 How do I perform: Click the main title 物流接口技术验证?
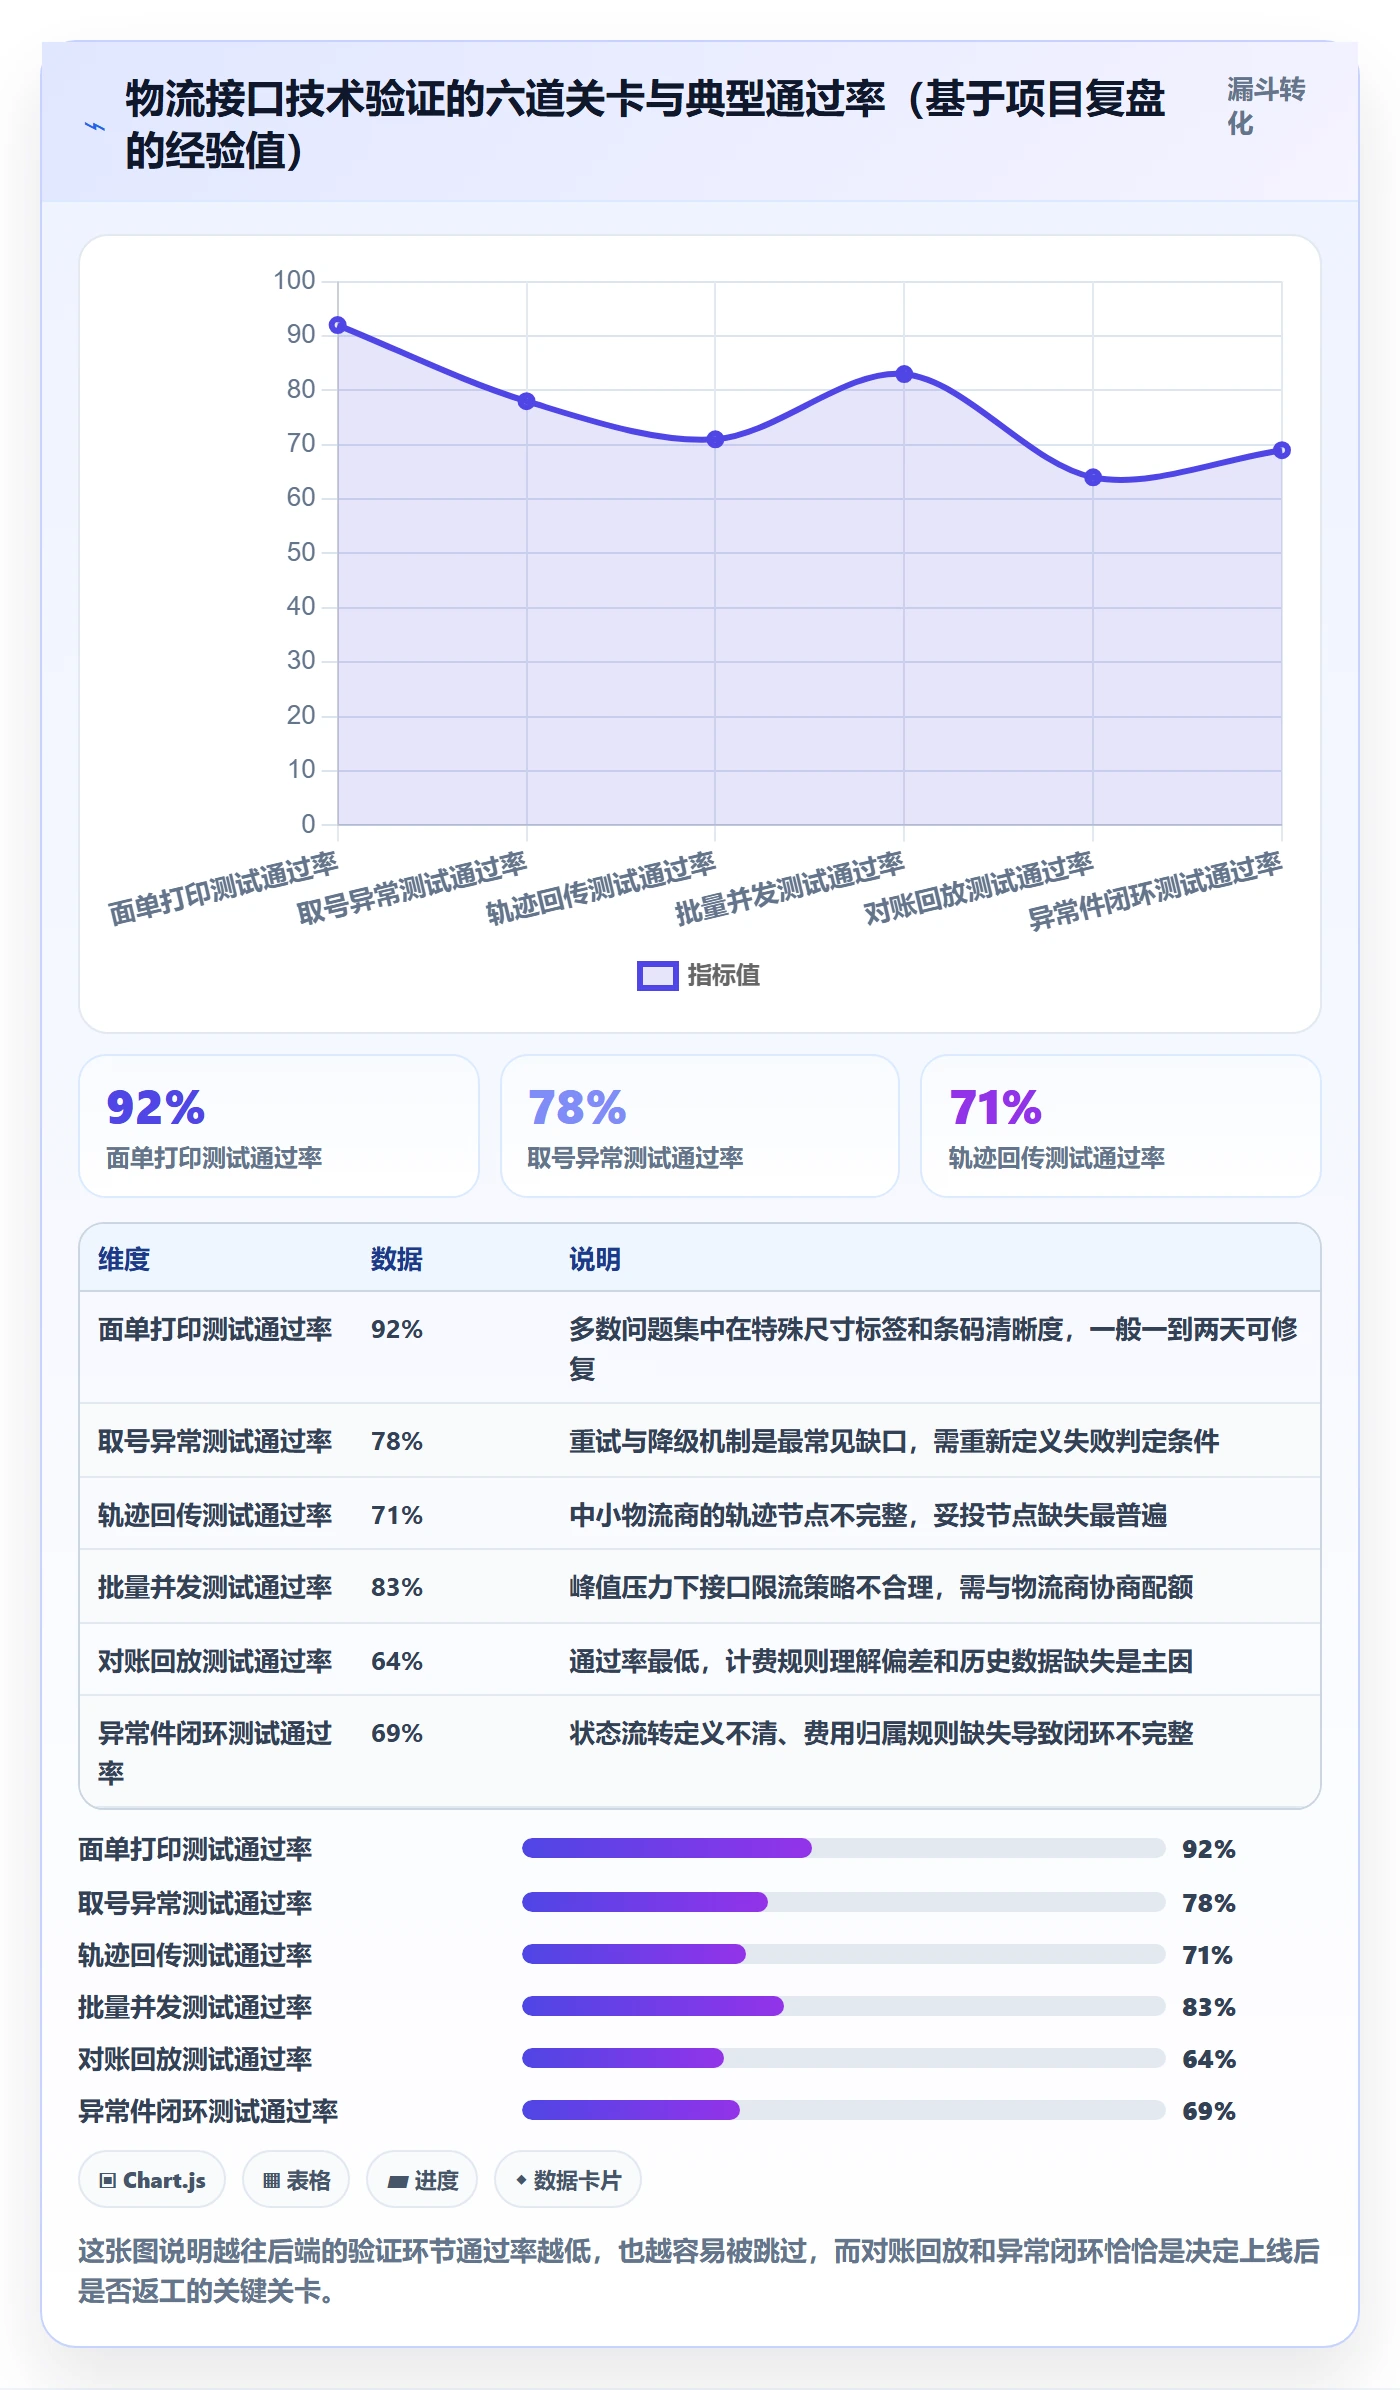(645, 125)
